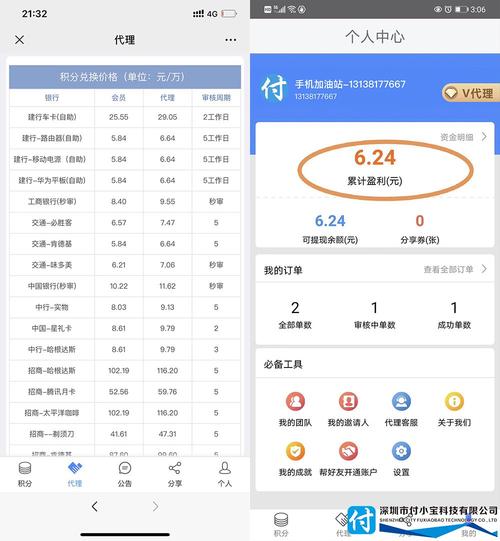This screenshot has height=541, width=500.
Task: Select the 招商--剃须刀 row
Action: 125,434
